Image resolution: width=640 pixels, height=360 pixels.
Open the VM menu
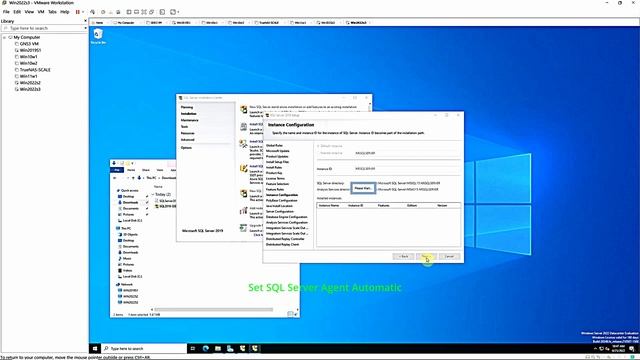[41, 12]
